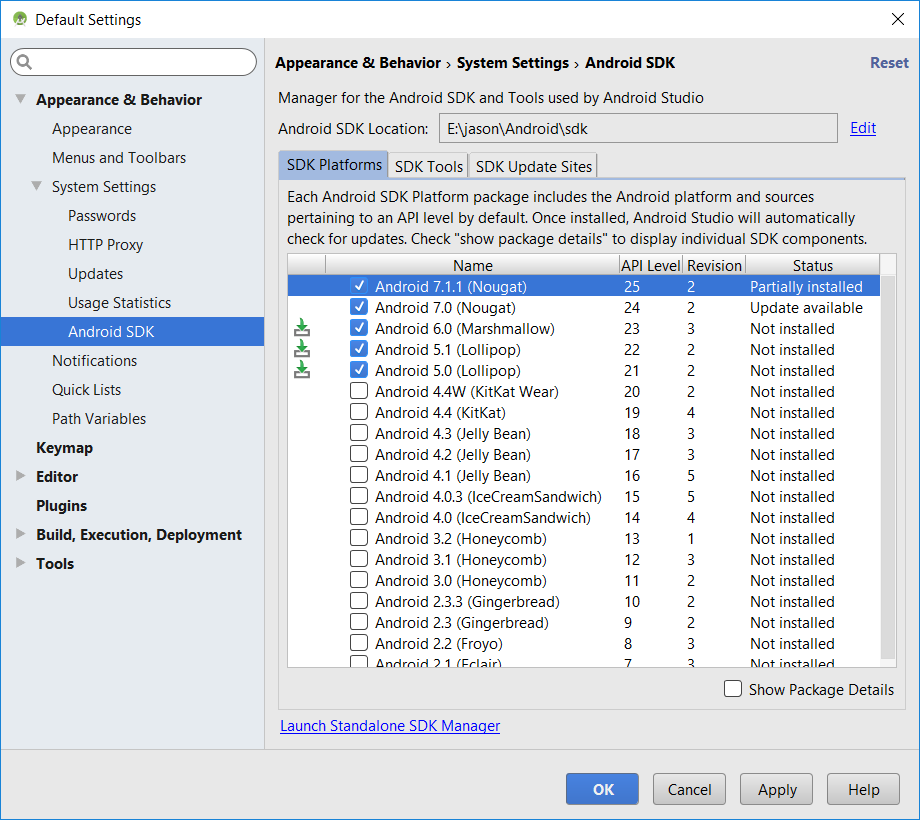This screenshot has height=820, width=920.
Task: Select Path Variables in settings tree
Action: tap(99, 418)
